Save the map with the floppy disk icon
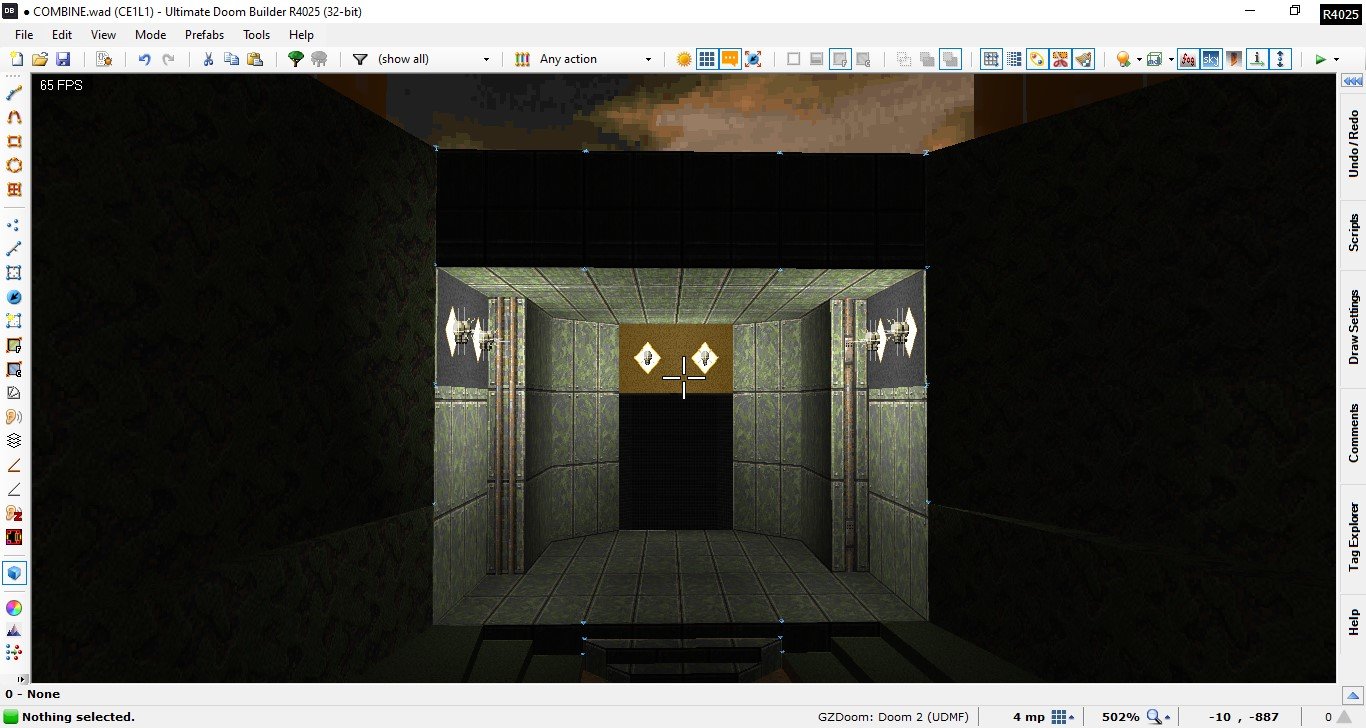This screenshot has height=728, width=1366. pyautogui.click(x=62, y=59)
